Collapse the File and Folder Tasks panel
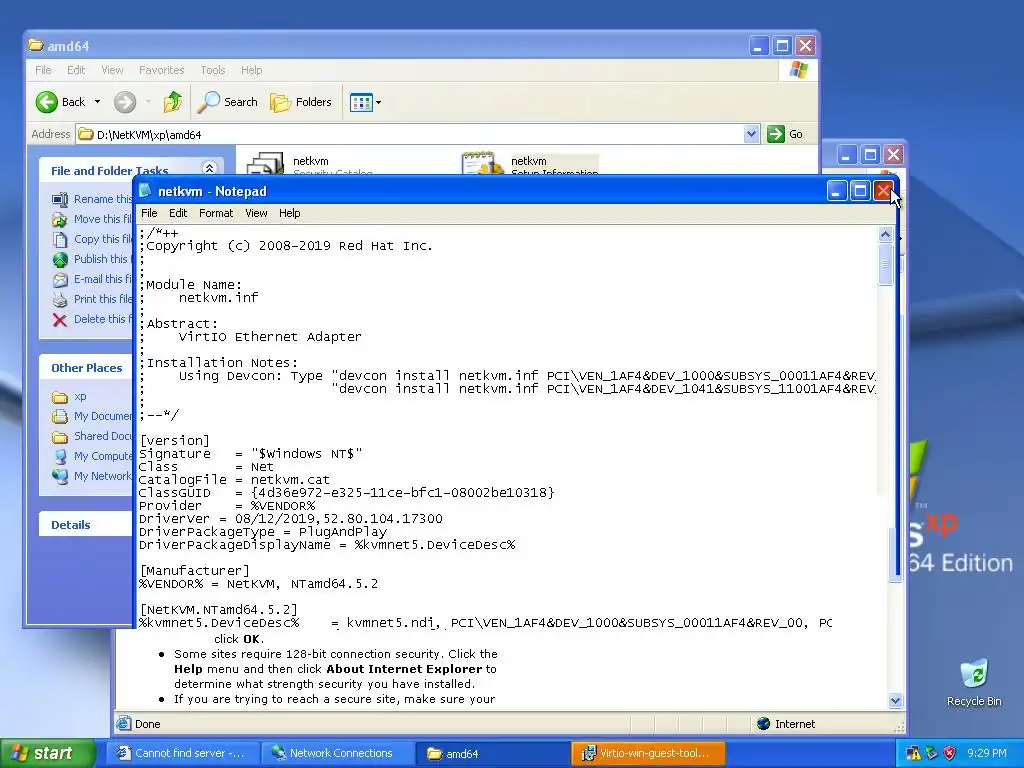1024x768 pixels. [x=209, y=168]
